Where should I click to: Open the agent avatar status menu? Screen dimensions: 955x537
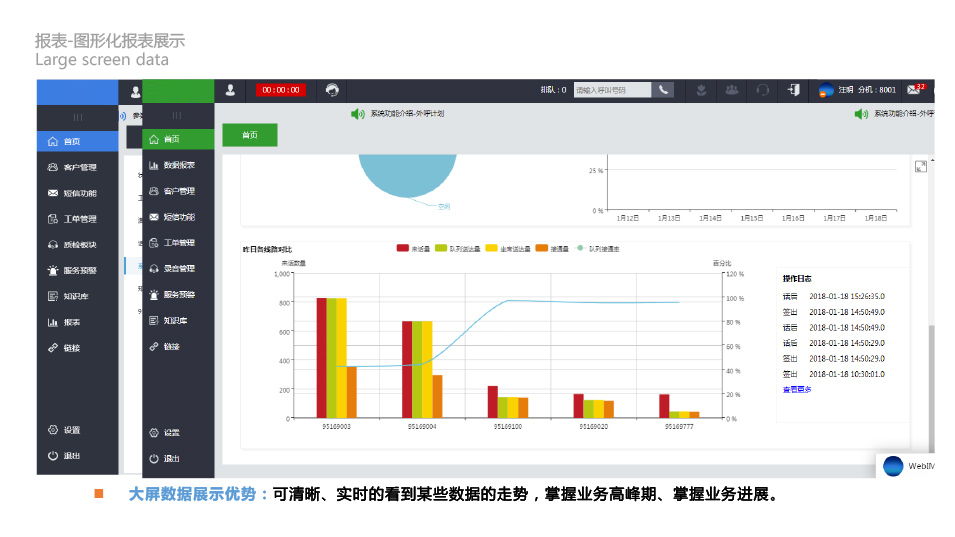coord(826,90)
